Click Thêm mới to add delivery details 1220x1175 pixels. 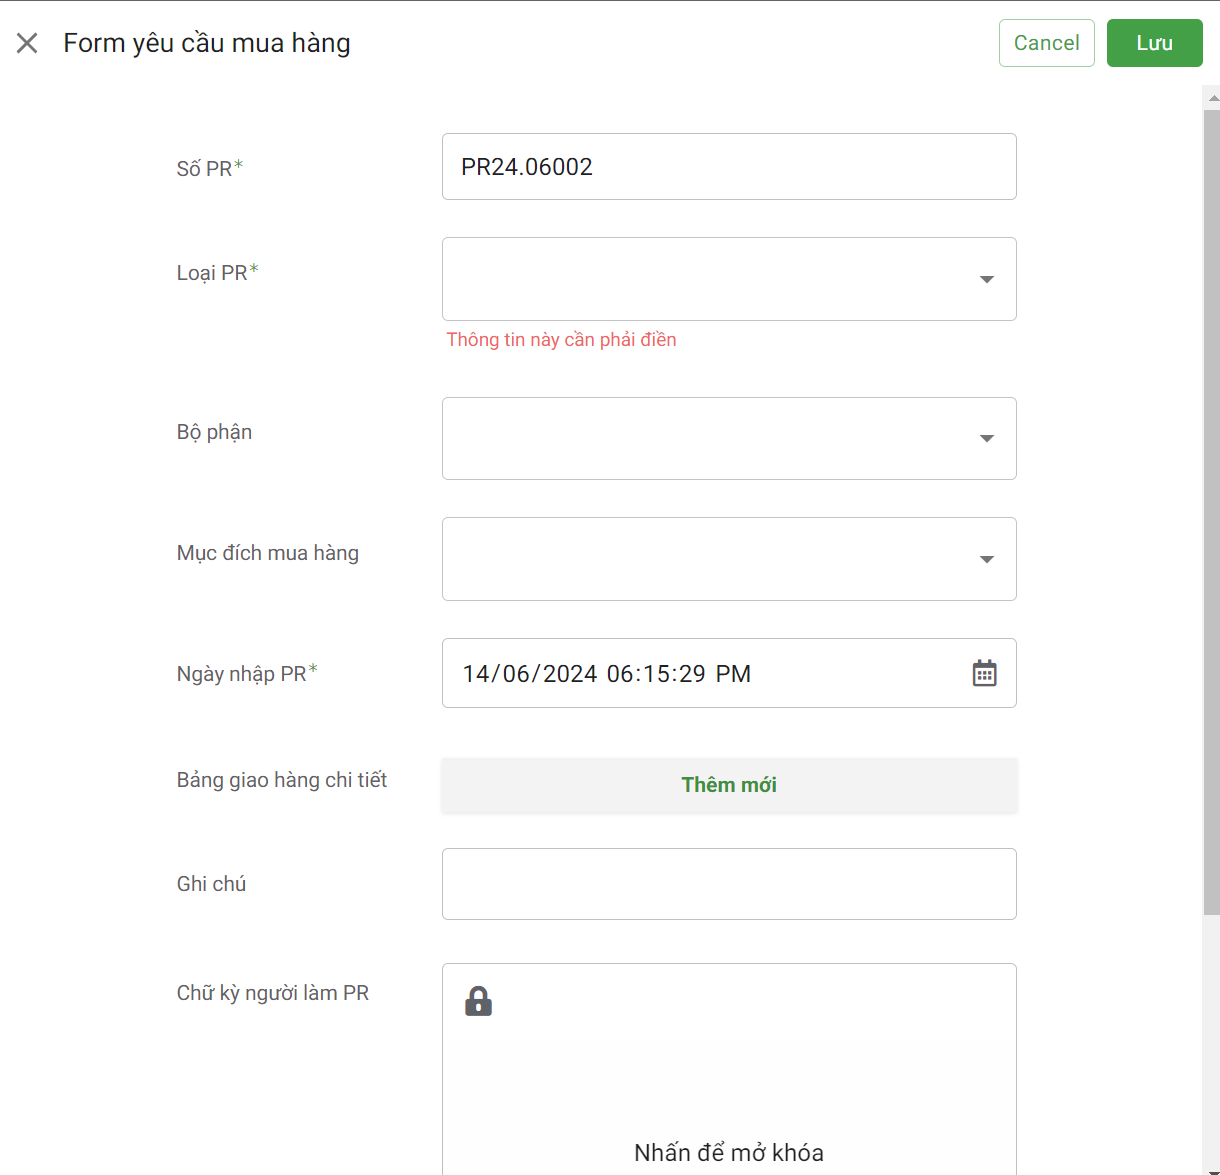(x=729, y=785)
